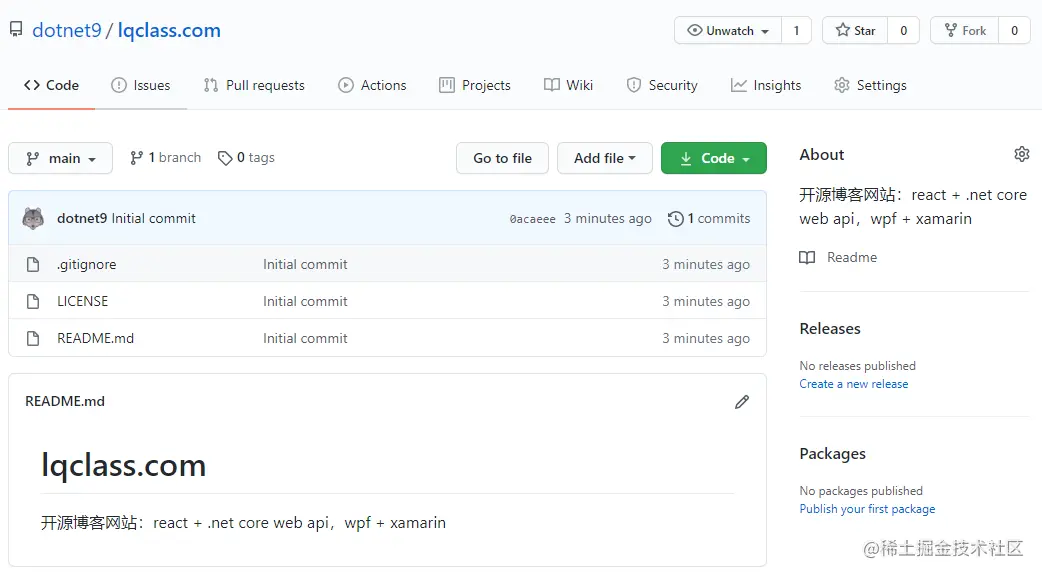This screenshot has height=577, width=1042.
Task: View the Insights tab
Action: [x=766, y=85]
